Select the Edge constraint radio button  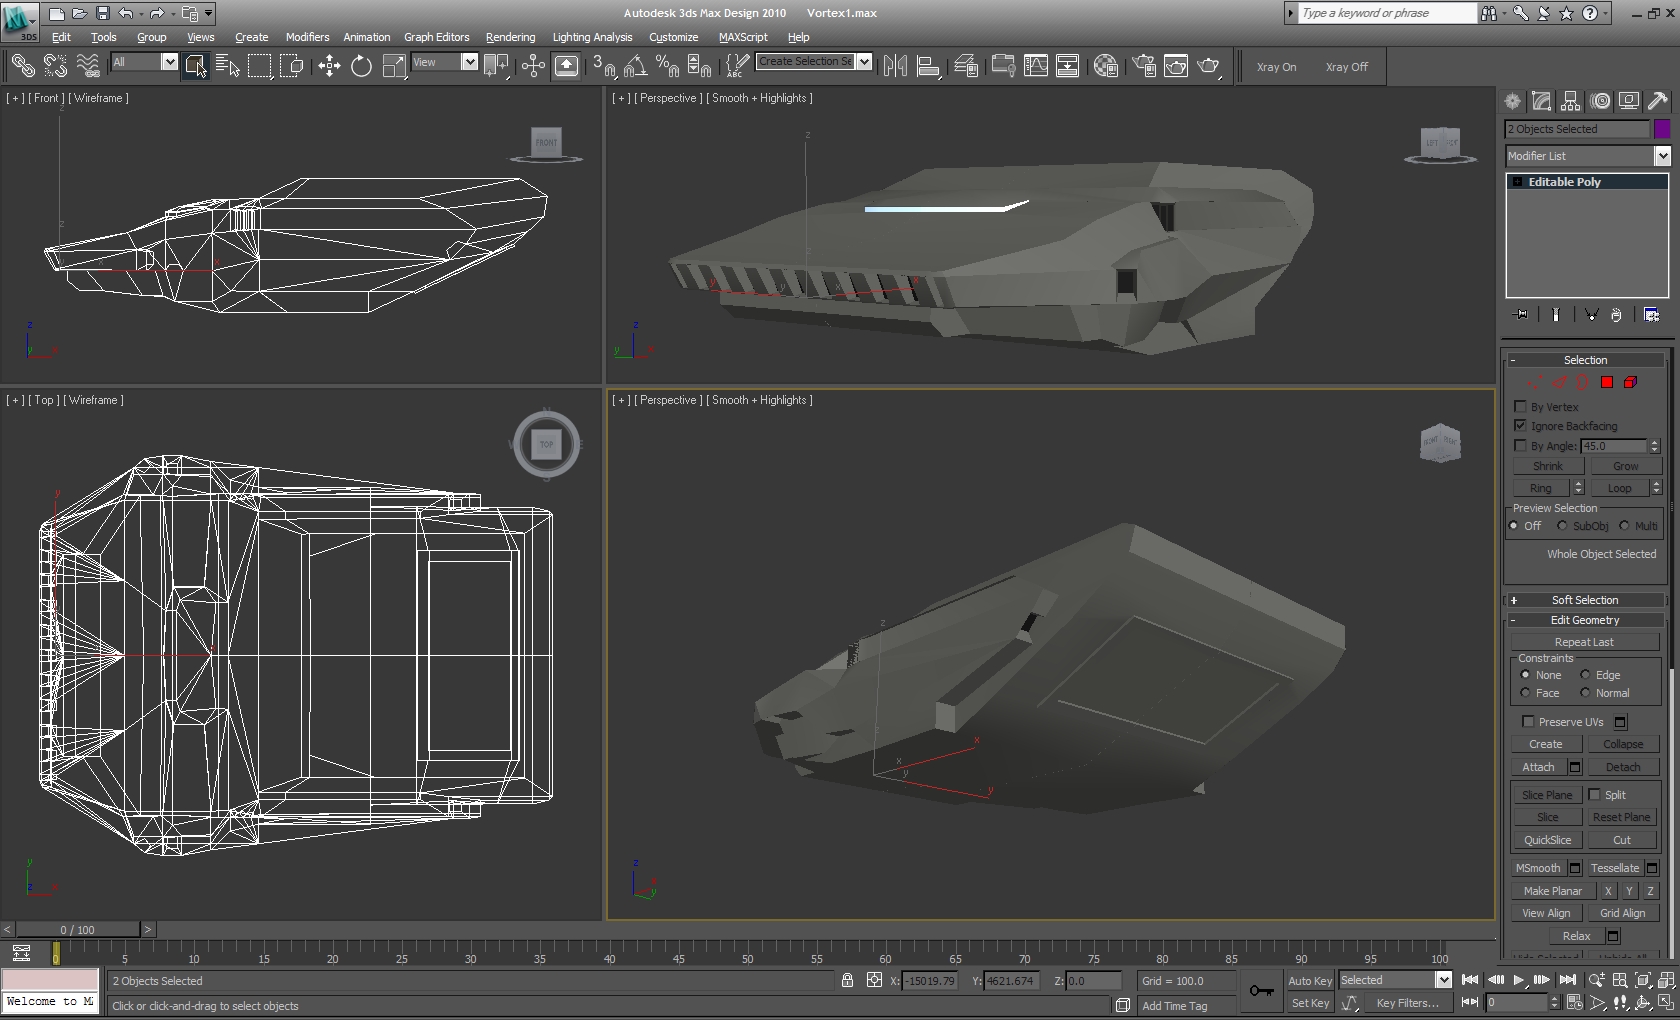tap(1585, 675)
